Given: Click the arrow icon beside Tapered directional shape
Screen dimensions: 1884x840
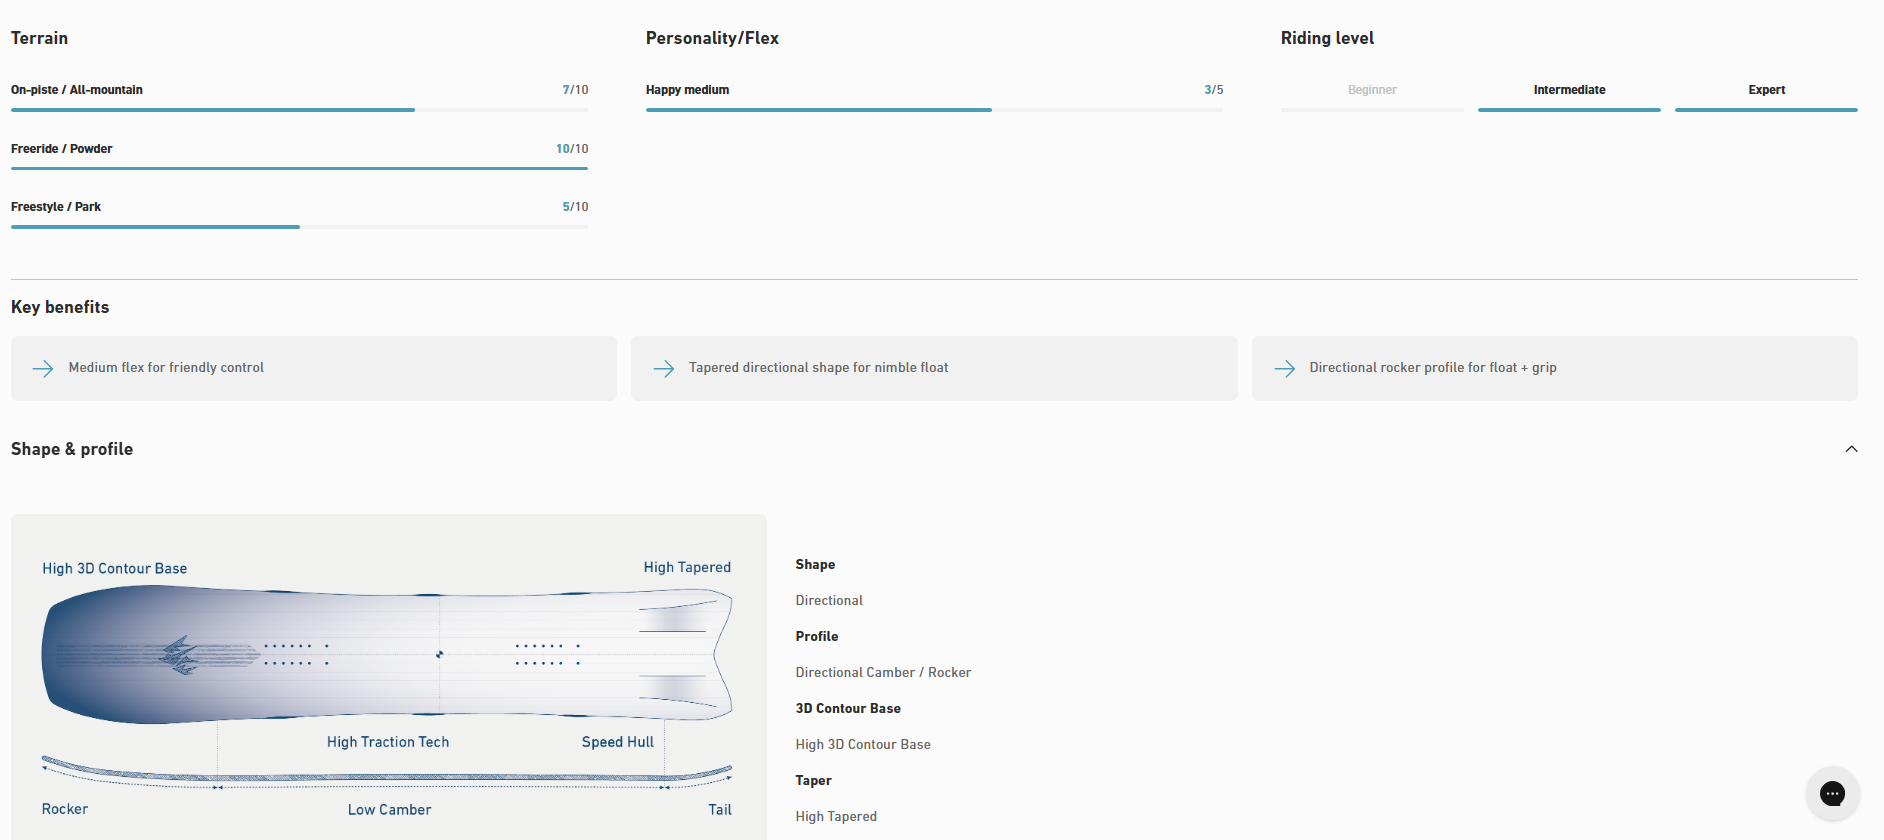Looking at the screenshot, I should coord(664,369).
